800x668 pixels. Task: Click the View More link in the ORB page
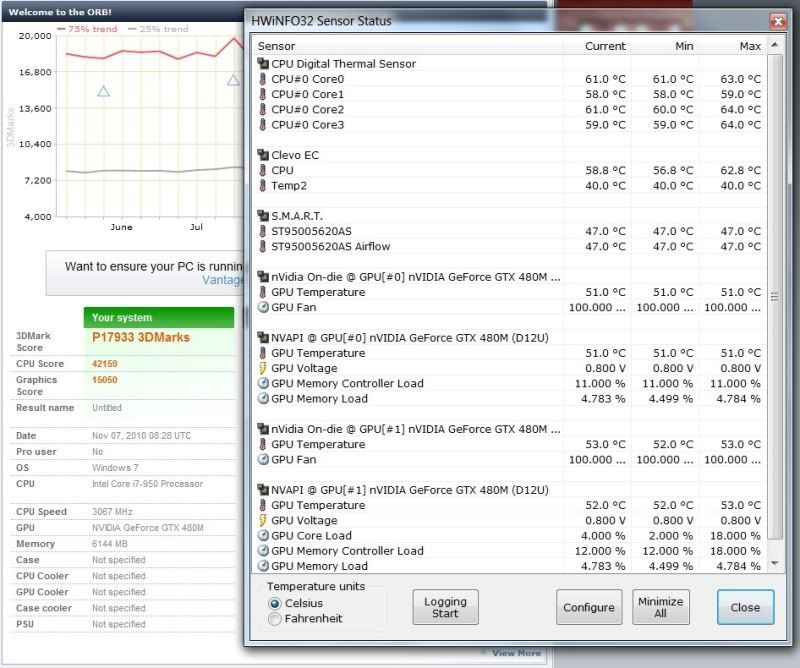coord(516,653)
